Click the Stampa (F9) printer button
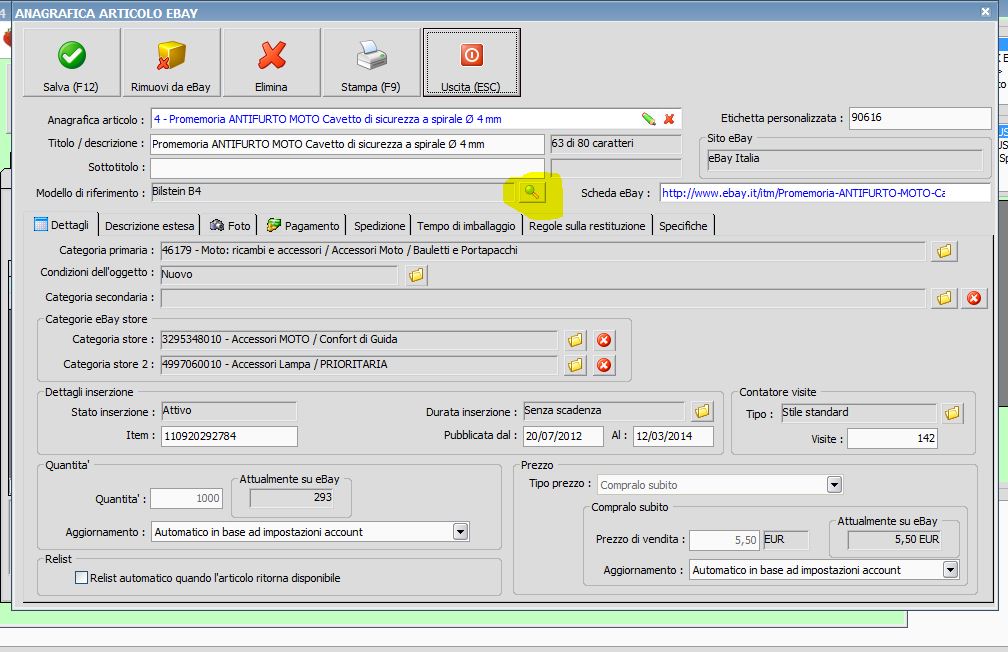This screenshot has width=1008, height=652. click(371, 63)
